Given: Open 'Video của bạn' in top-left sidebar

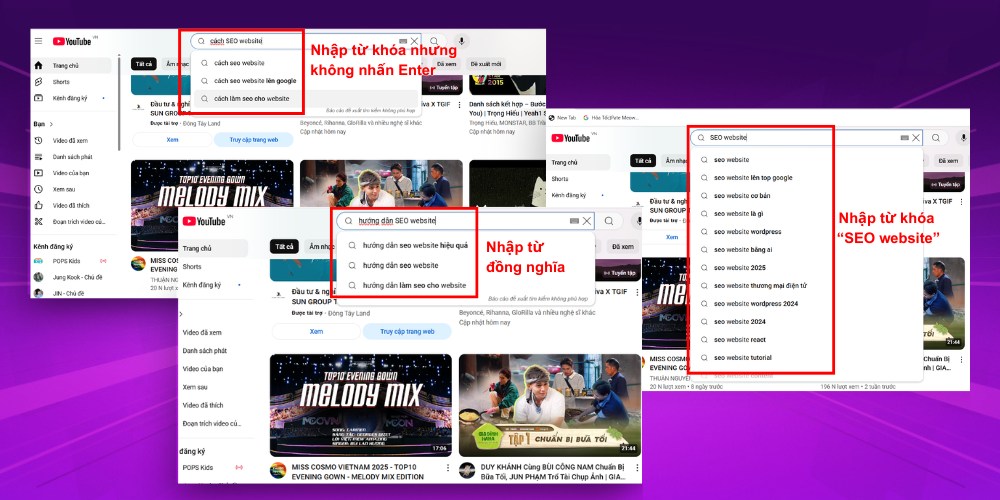Looking at the screenshot, I should click(71, 173).
